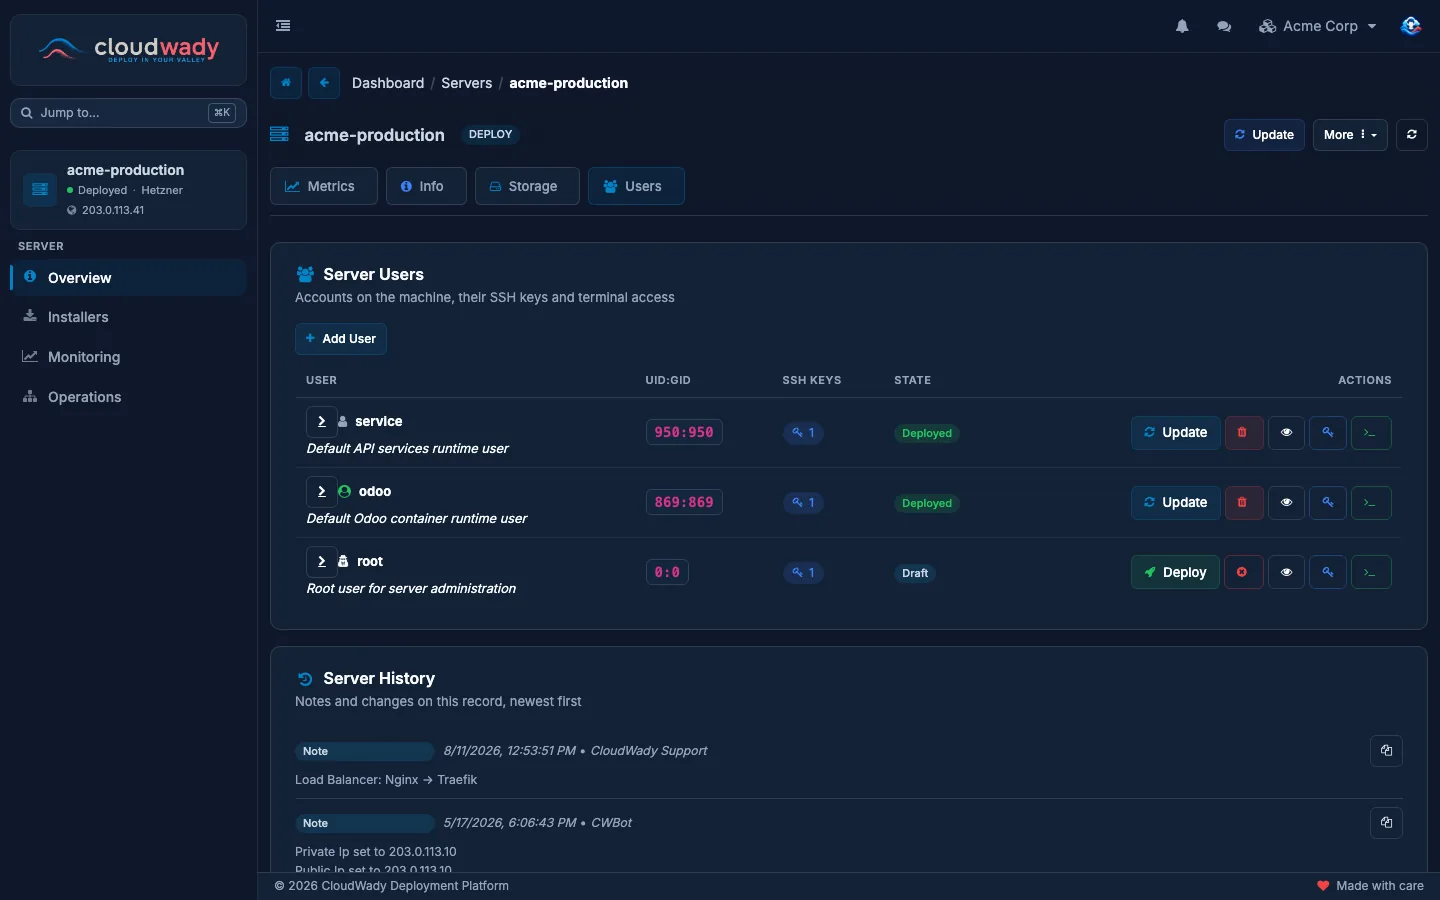Open Acme Corp organization dropdown
Image resolution: width=1440 pixels, height=900 pixels.
coord(1318,26)
